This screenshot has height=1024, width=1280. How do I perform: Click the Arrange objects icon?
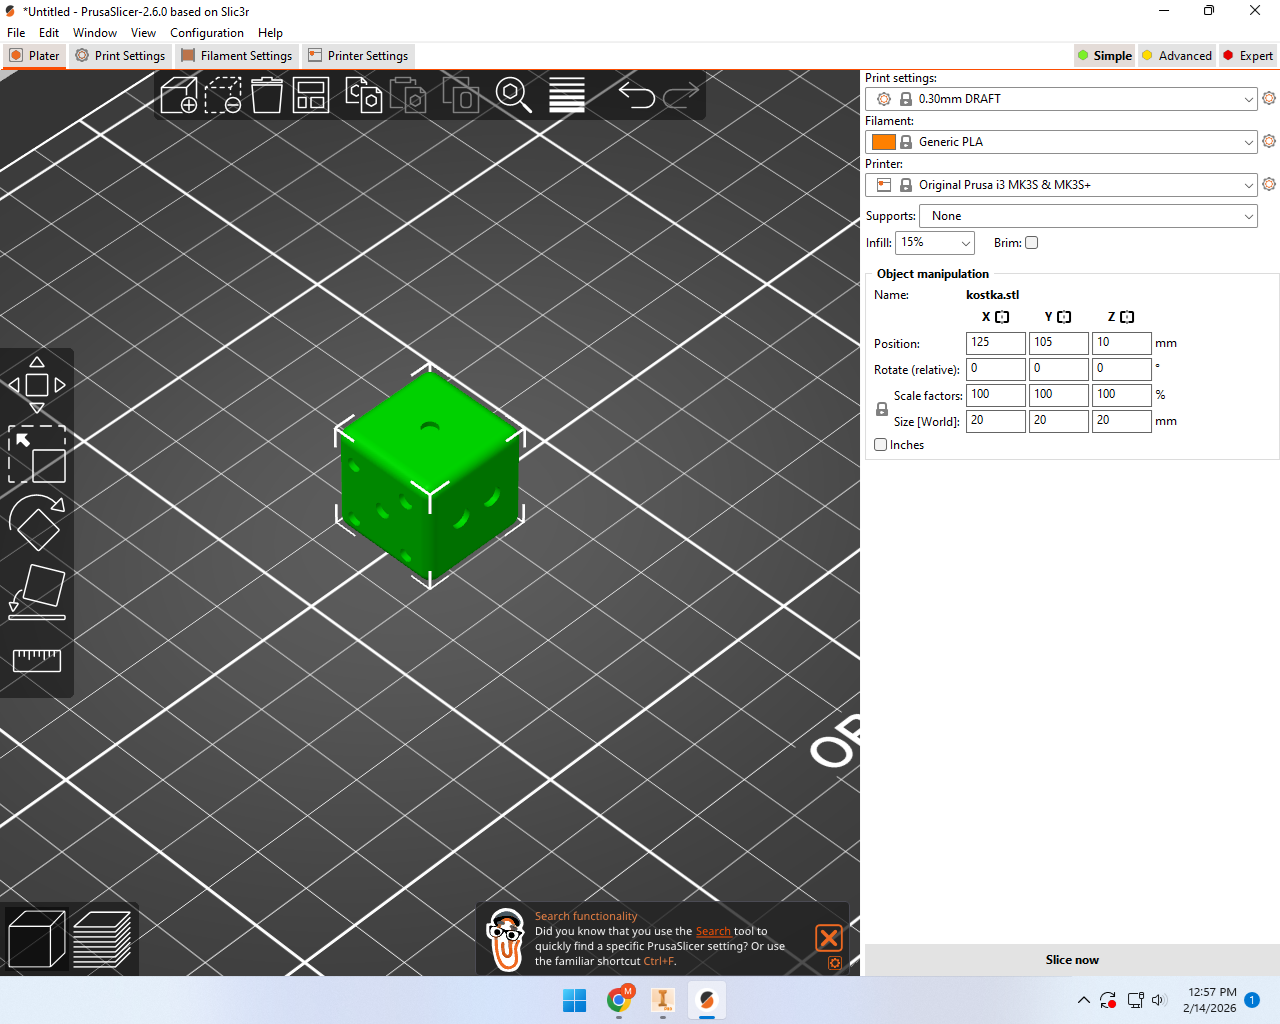coord(311,96)
